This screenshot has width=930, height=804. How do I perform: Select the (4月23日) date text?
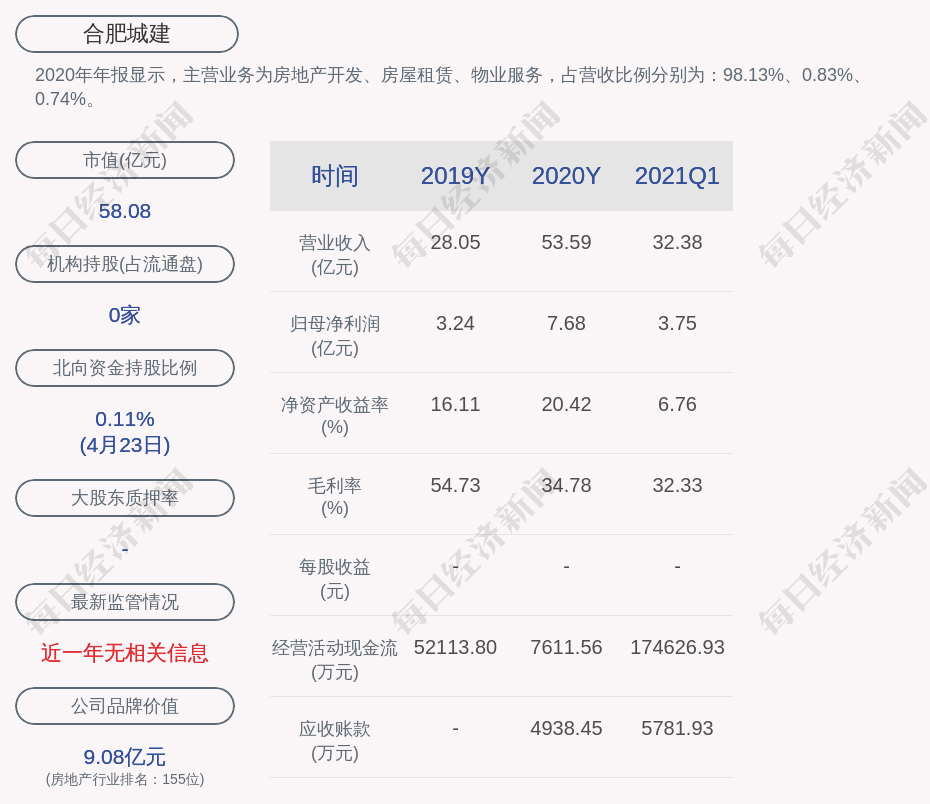point(125,445)
